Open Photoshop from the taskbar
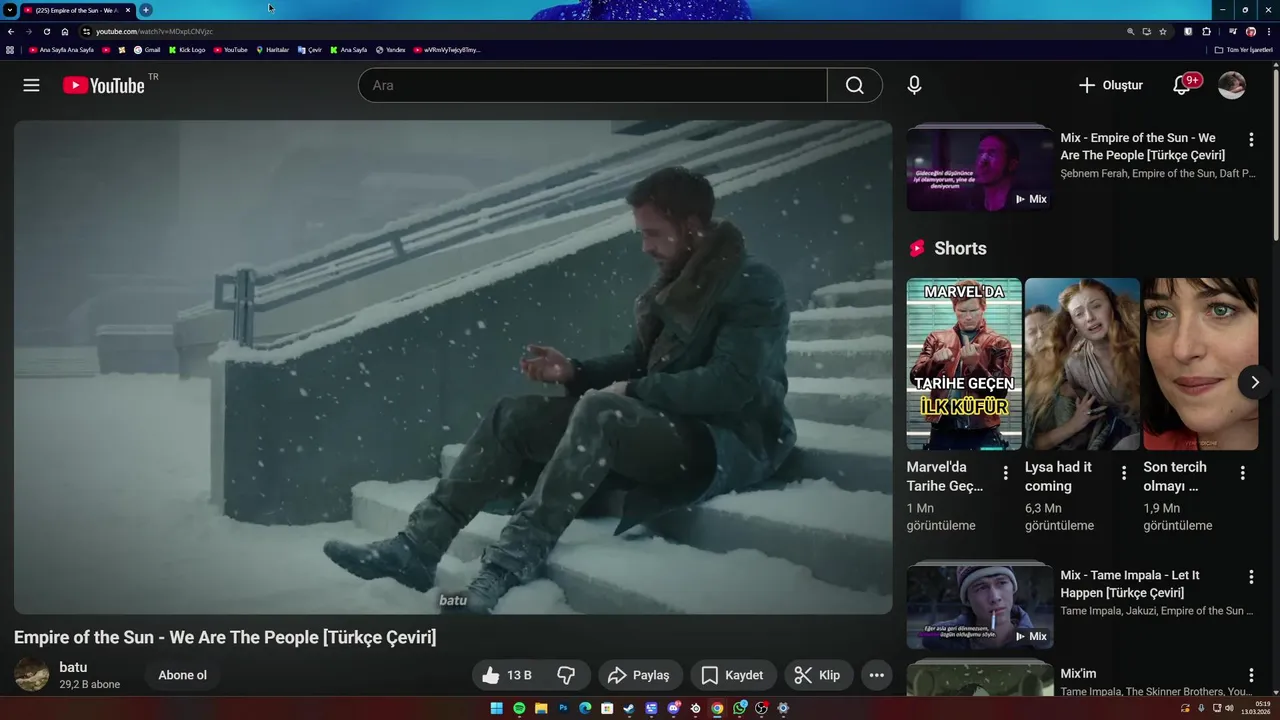Screen dimensions: 1280x720 pos(563,708)
